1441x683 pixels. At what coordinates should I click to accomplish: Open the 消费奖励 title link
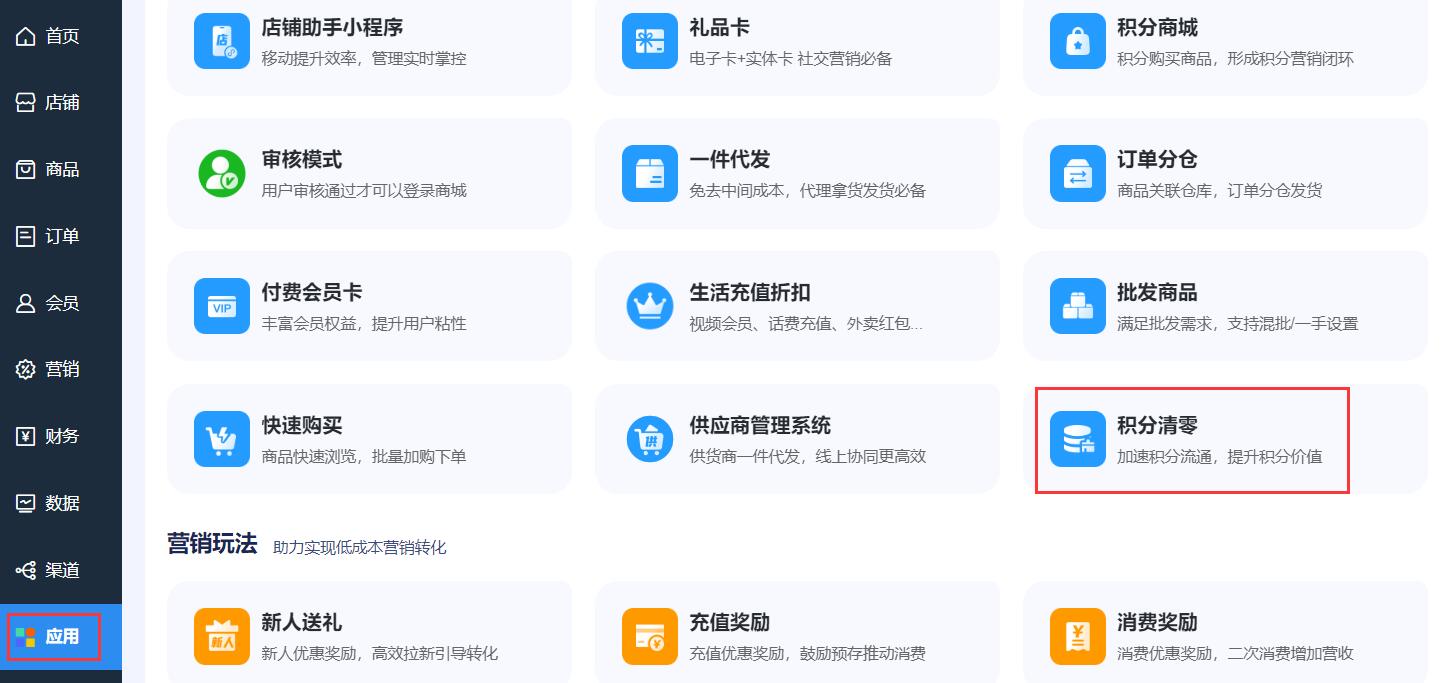1157,622
